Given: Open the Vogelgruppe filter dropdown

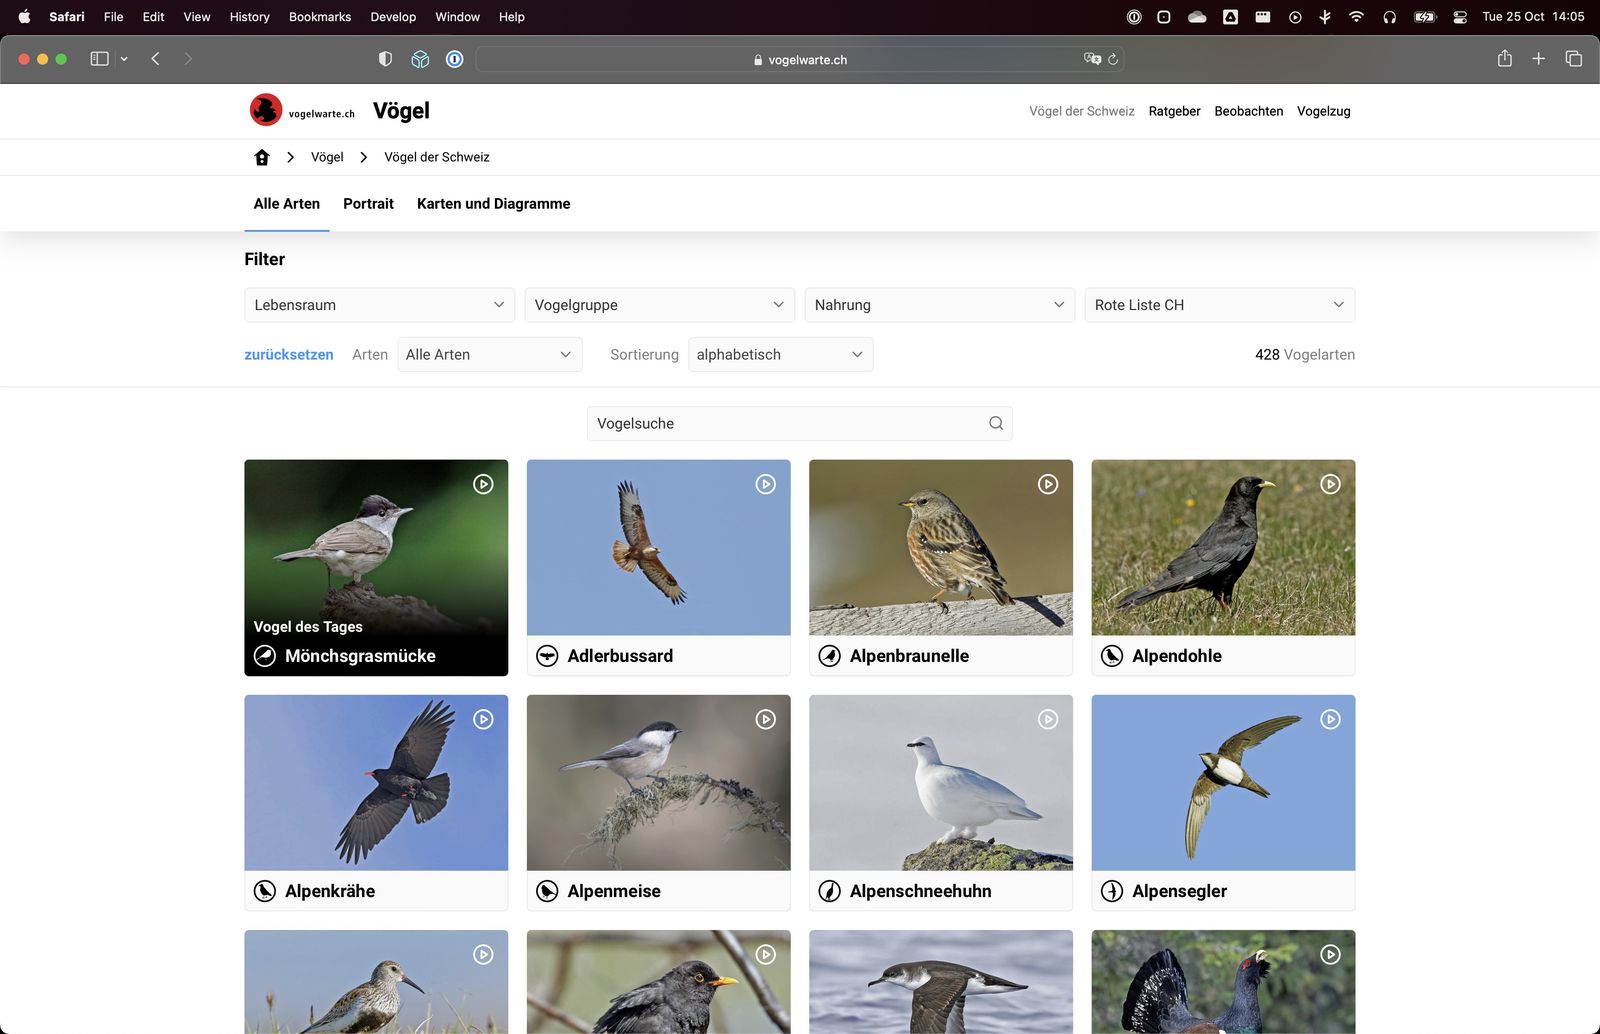Looking at the screenshot, I should pos(659,305).
